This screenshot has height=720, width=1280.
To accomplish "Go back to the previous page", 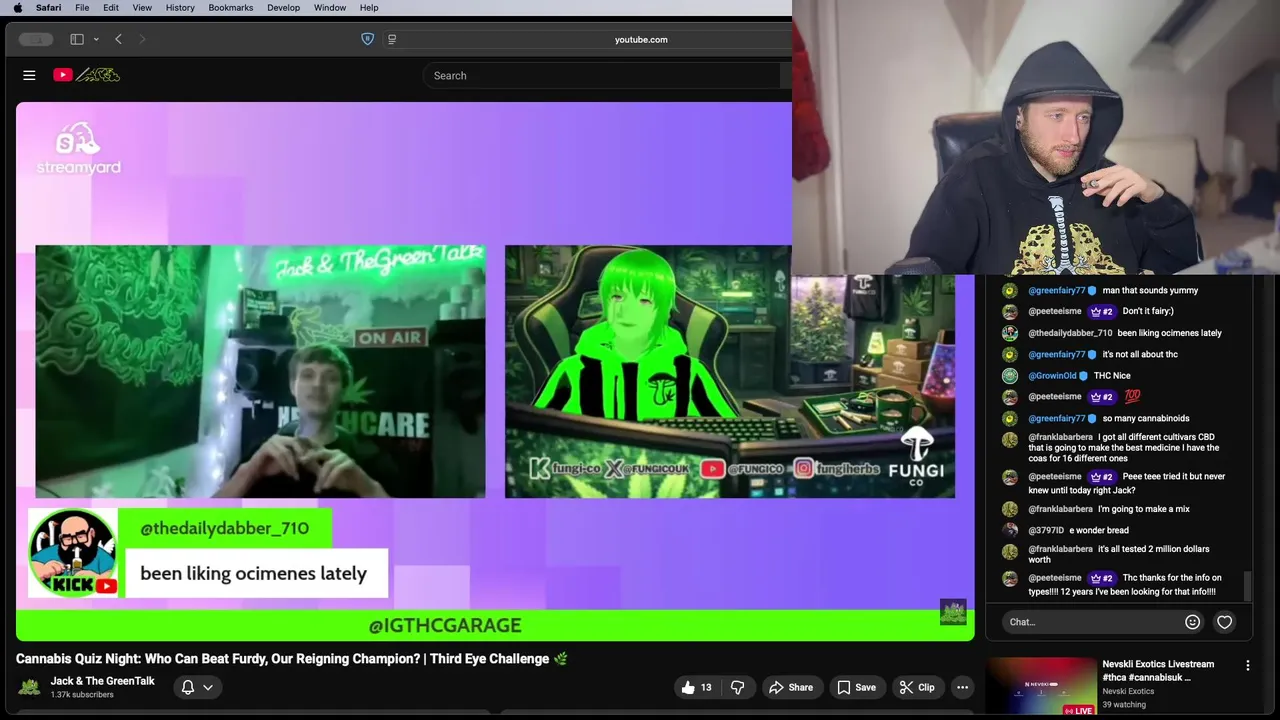I will (118, 39).
